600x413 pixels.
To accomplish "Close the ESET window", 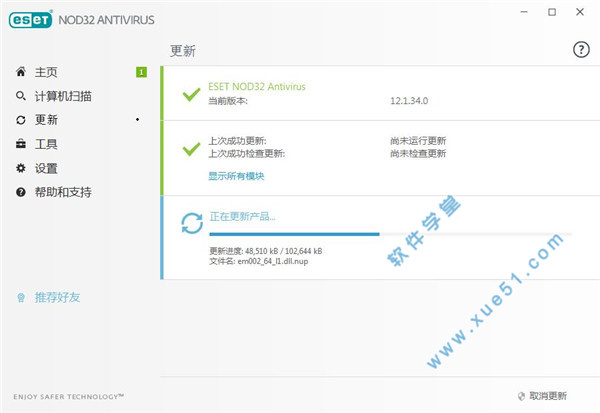I will point(580,12).
